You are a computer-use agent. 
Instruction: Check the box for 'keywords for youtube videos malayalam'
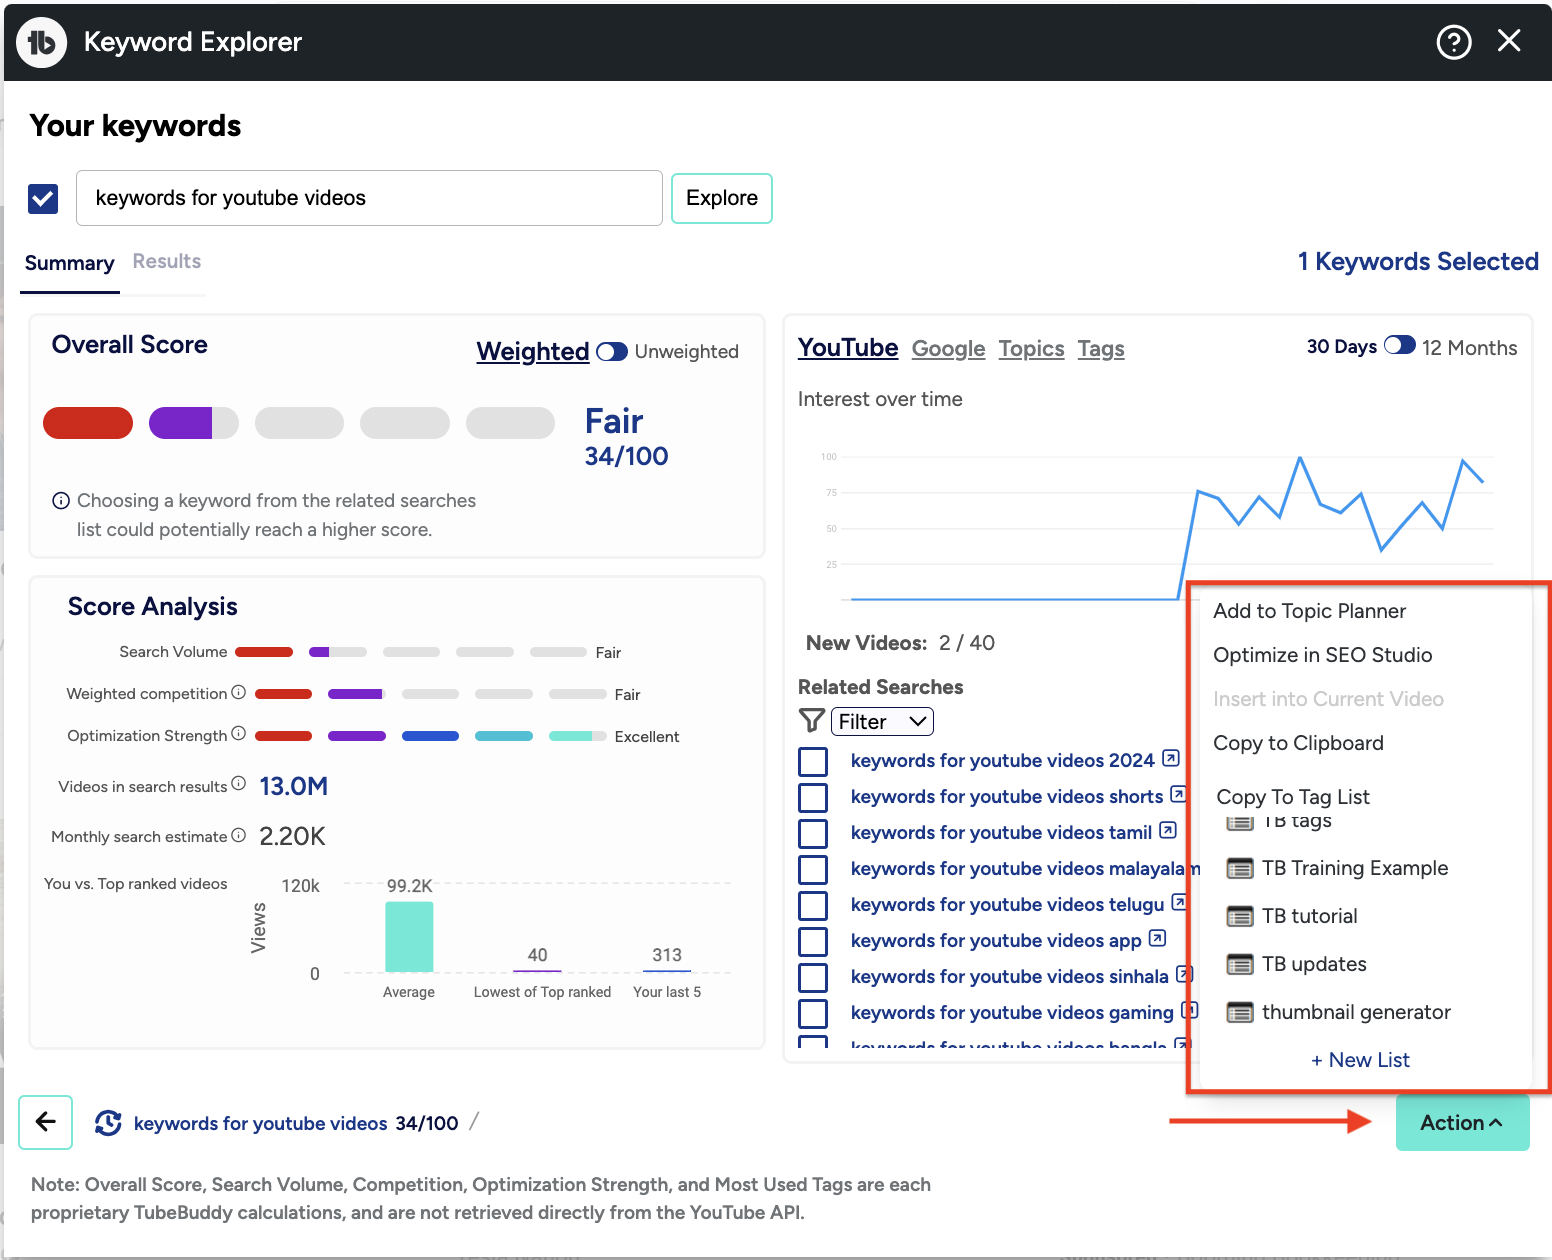click(813, 870)
